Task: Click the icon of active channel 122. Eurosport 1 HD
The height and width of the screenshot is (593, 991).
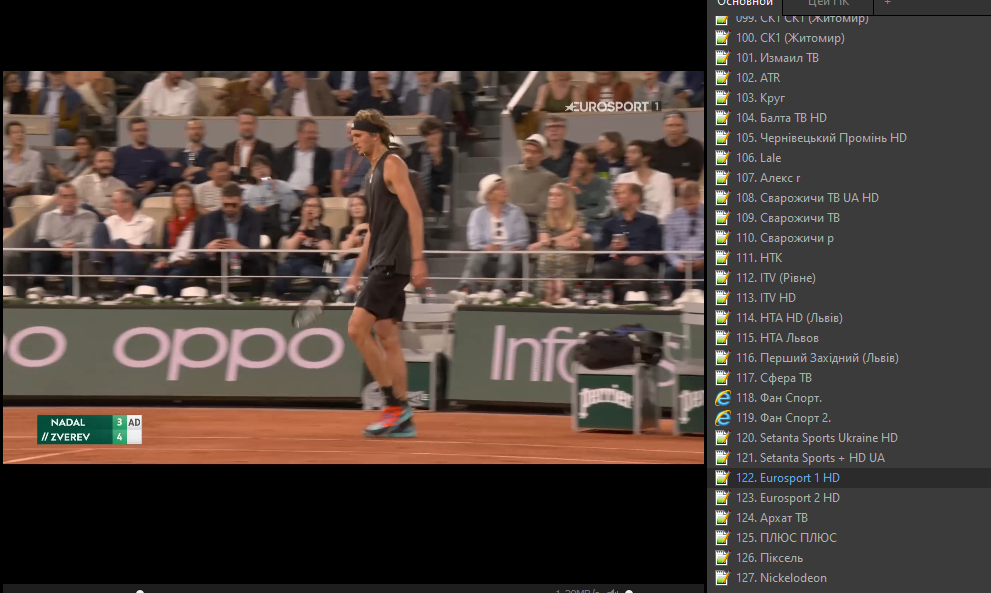Action: click(x=722, y=478)
